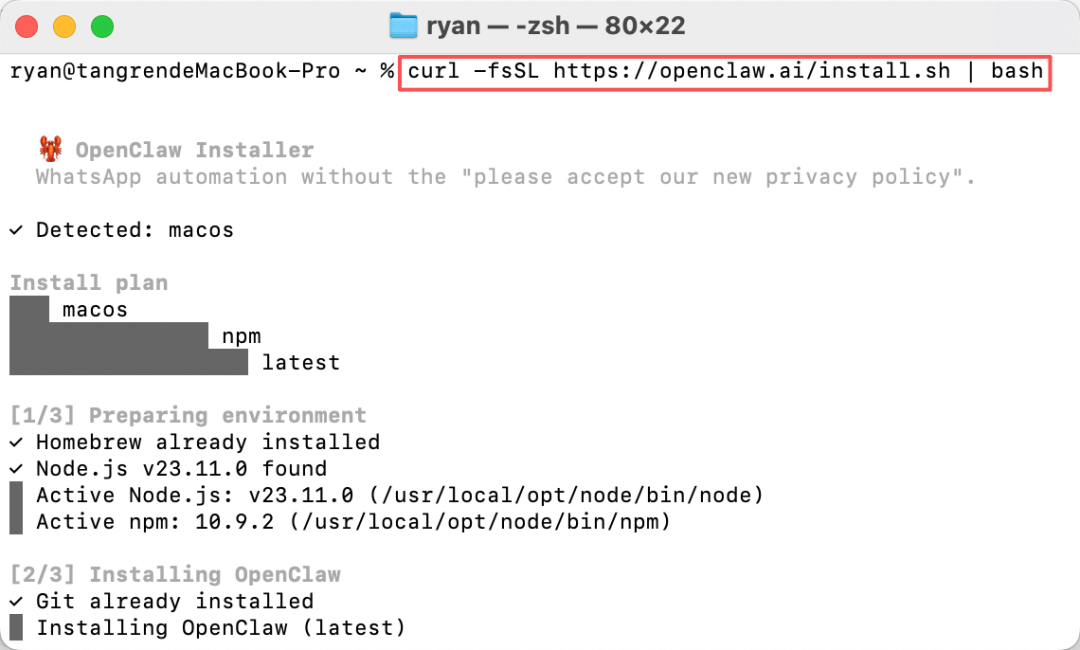Click the folder proxy icon in title bar
This screenshot has height=650, width=1080.
pos(402,26)
